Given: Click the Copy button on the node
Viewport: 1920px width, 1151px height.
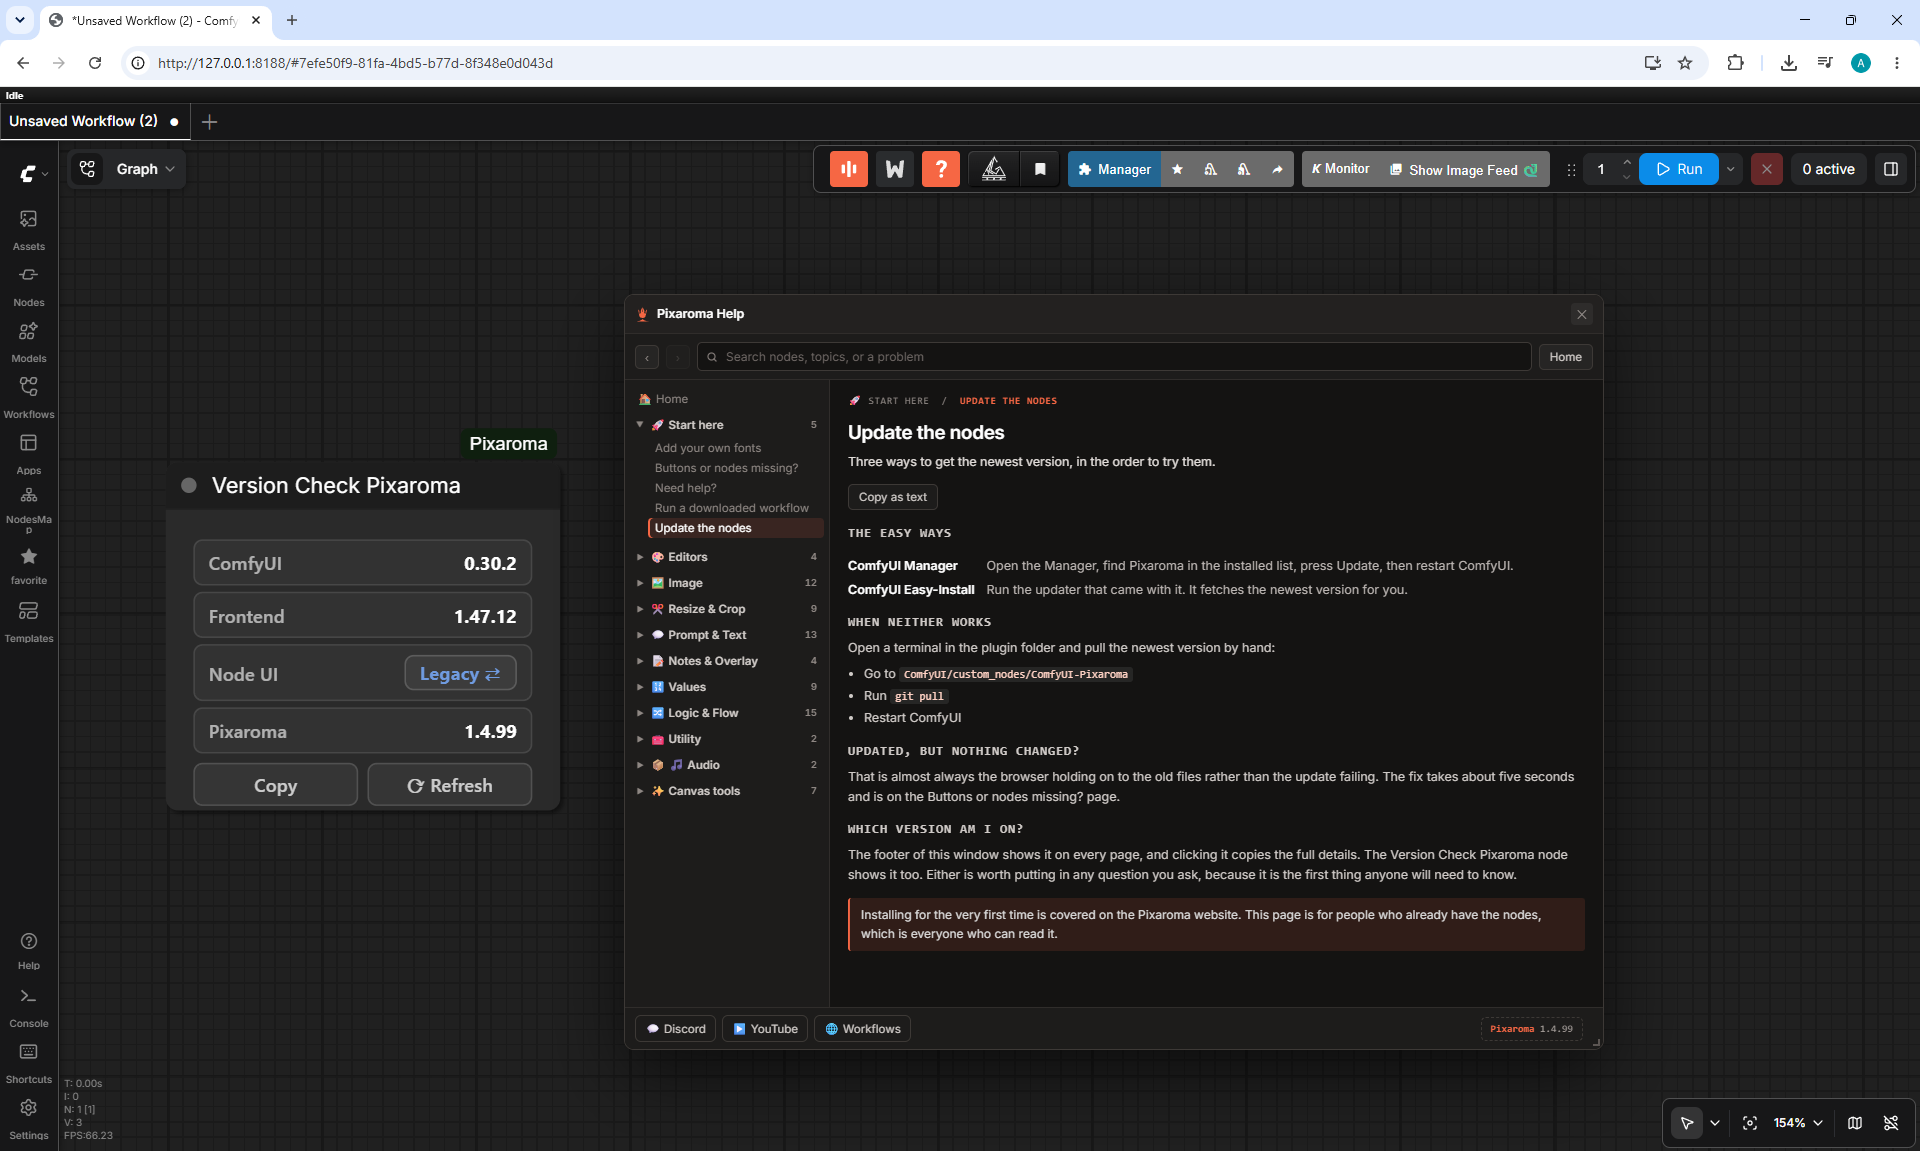Looking at the screenshot, I should [x=275, y=785].
